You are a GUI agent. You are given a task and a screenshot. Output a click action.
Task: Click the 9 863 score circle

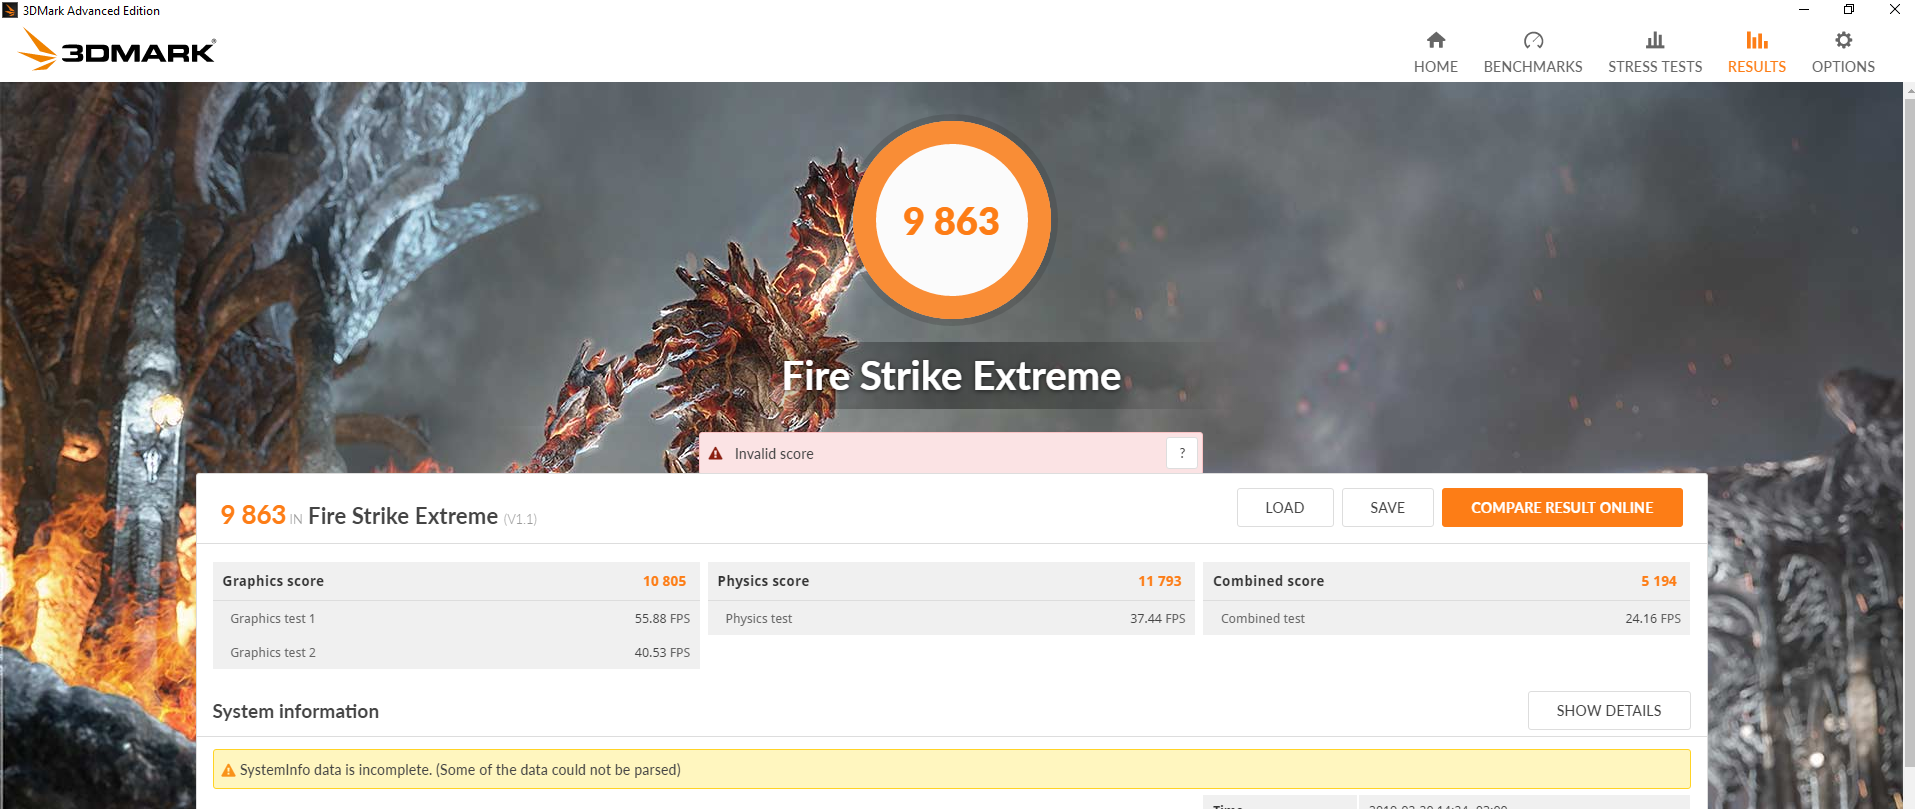pos(952,220)
